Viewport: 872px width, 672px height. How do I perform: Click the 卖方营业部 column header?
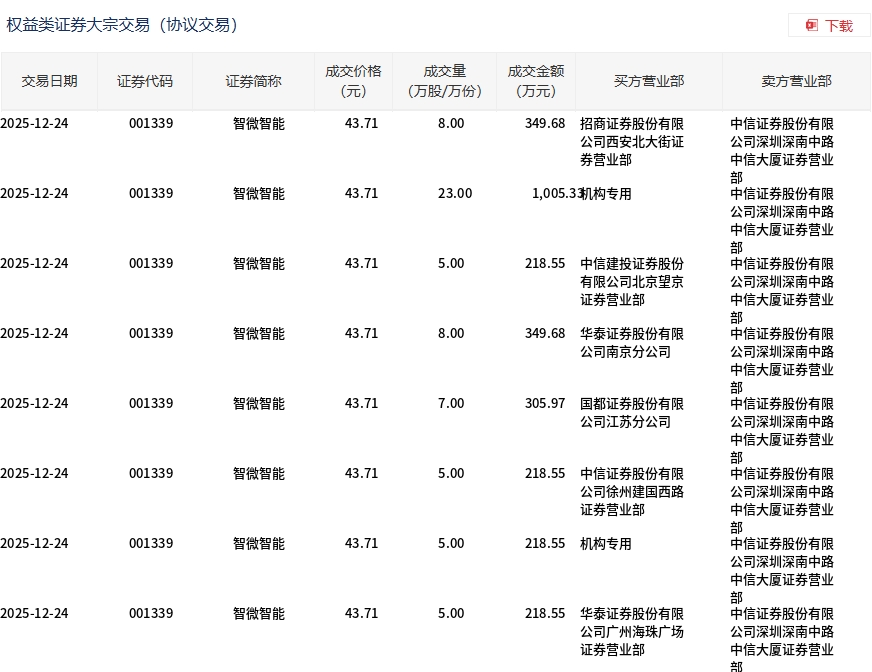coord(796,81)
